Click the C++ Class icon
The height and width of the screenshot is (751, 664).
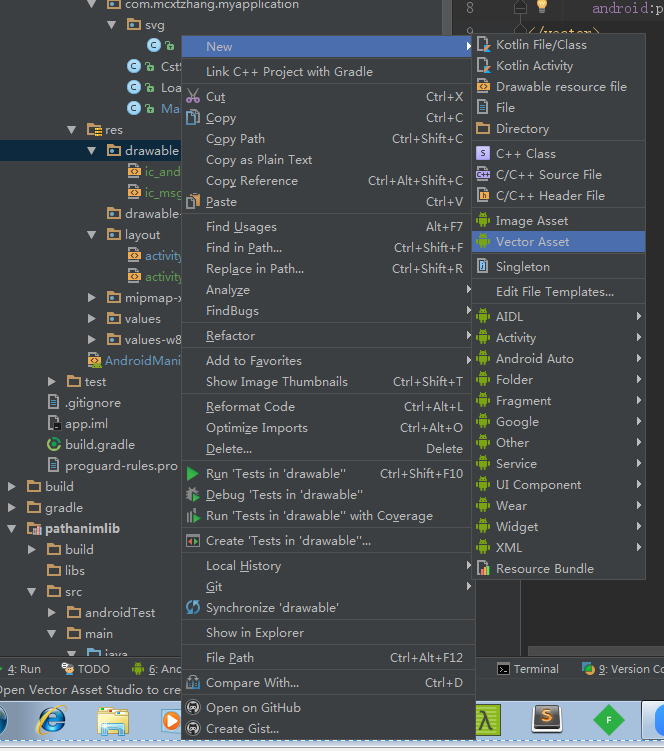(483, 153)
